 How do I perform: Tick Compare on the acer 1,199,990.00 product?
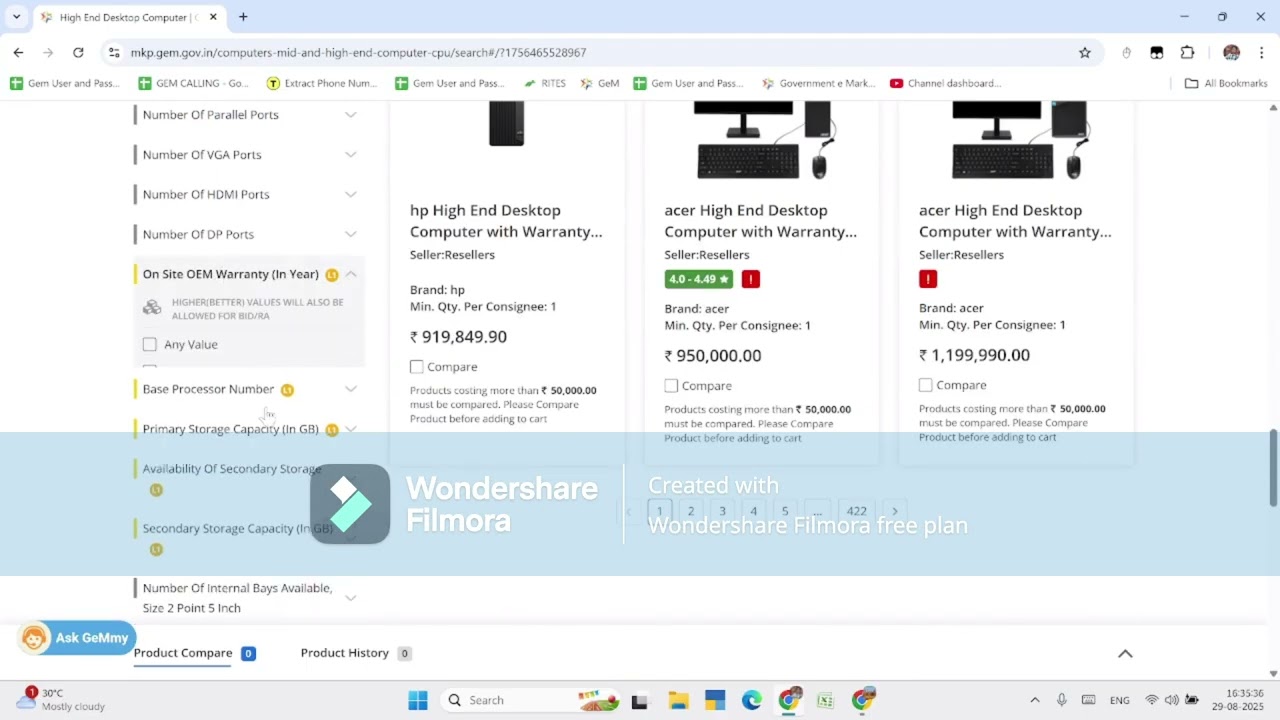926,385
